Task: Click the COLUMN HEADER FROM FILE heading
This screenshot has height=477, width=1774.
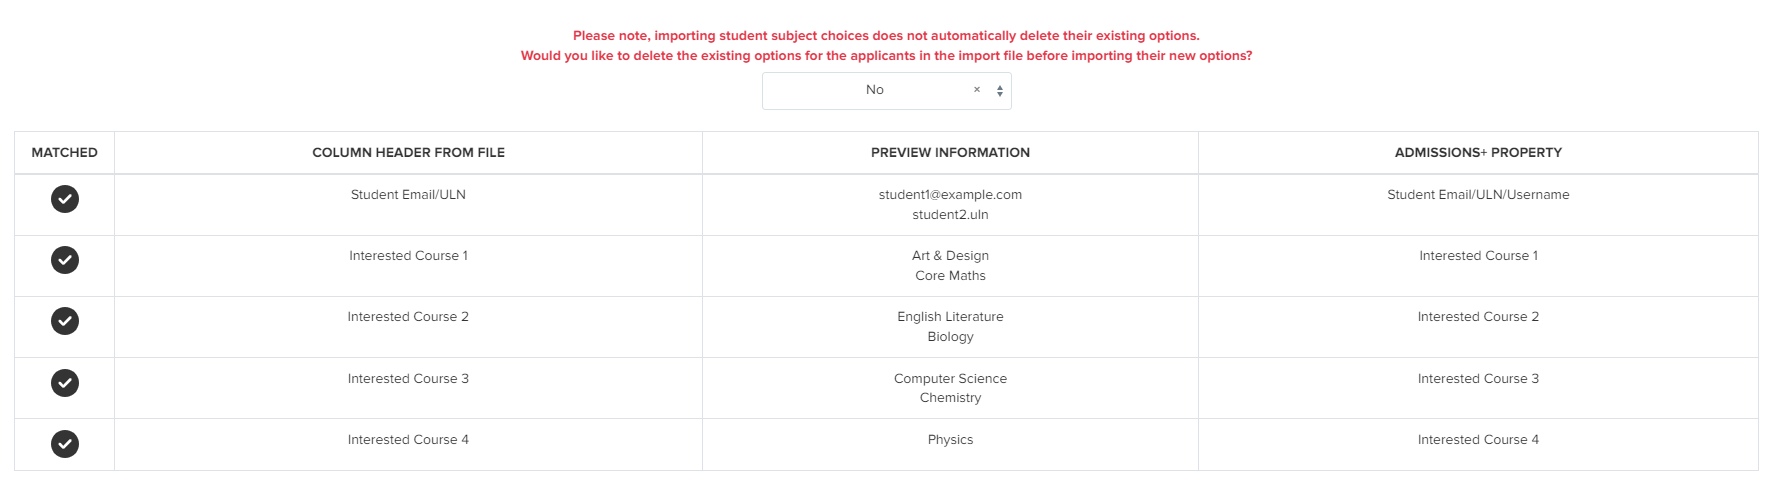Action: point(408,153)
